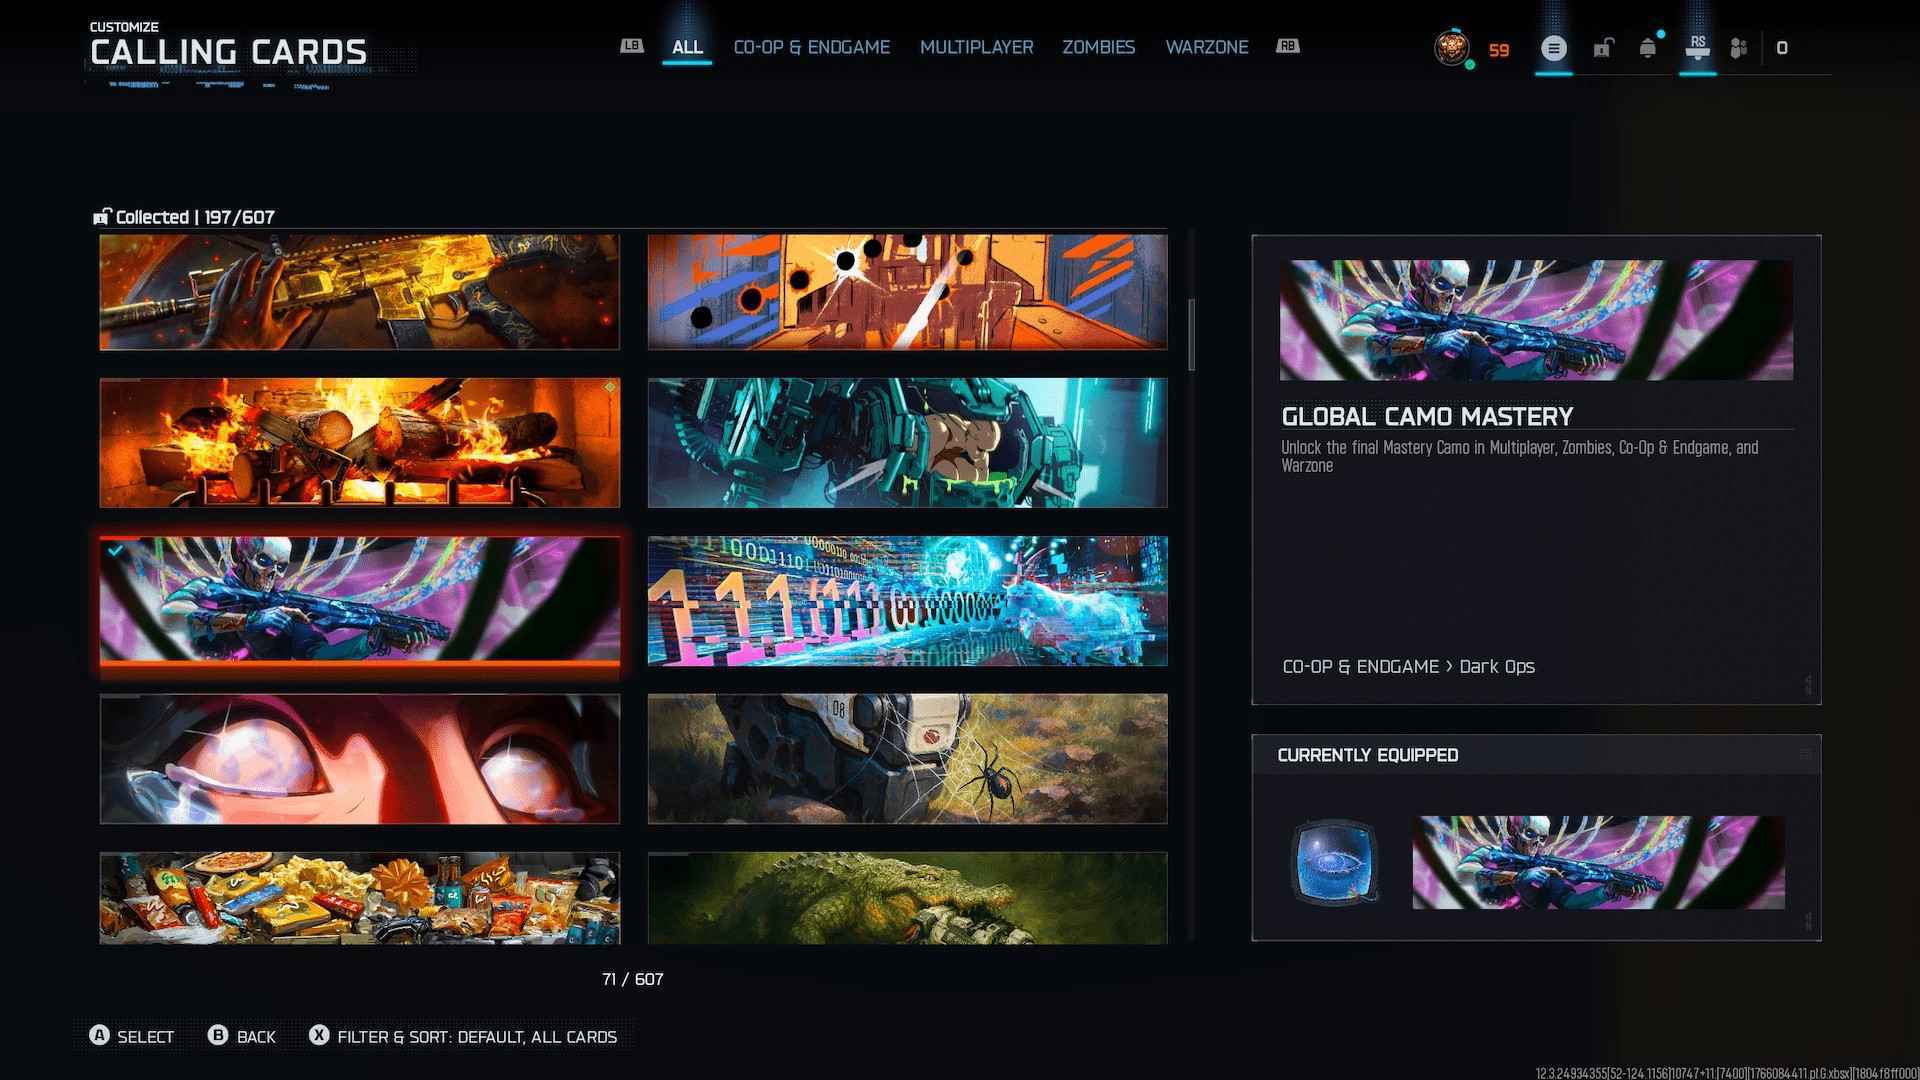Image resolution: width=1920 pixels, height=1080 pixels.
Task: Open the unlock padlock icon in top bar
Action: (x=1603, y=48)
